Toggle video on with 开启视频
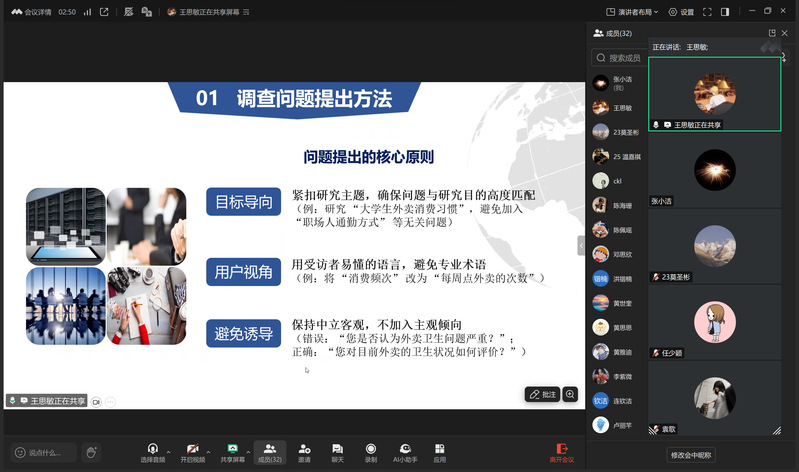Viewport: 799px width, 472px height. pyautogui.click(x=192, y=453)
